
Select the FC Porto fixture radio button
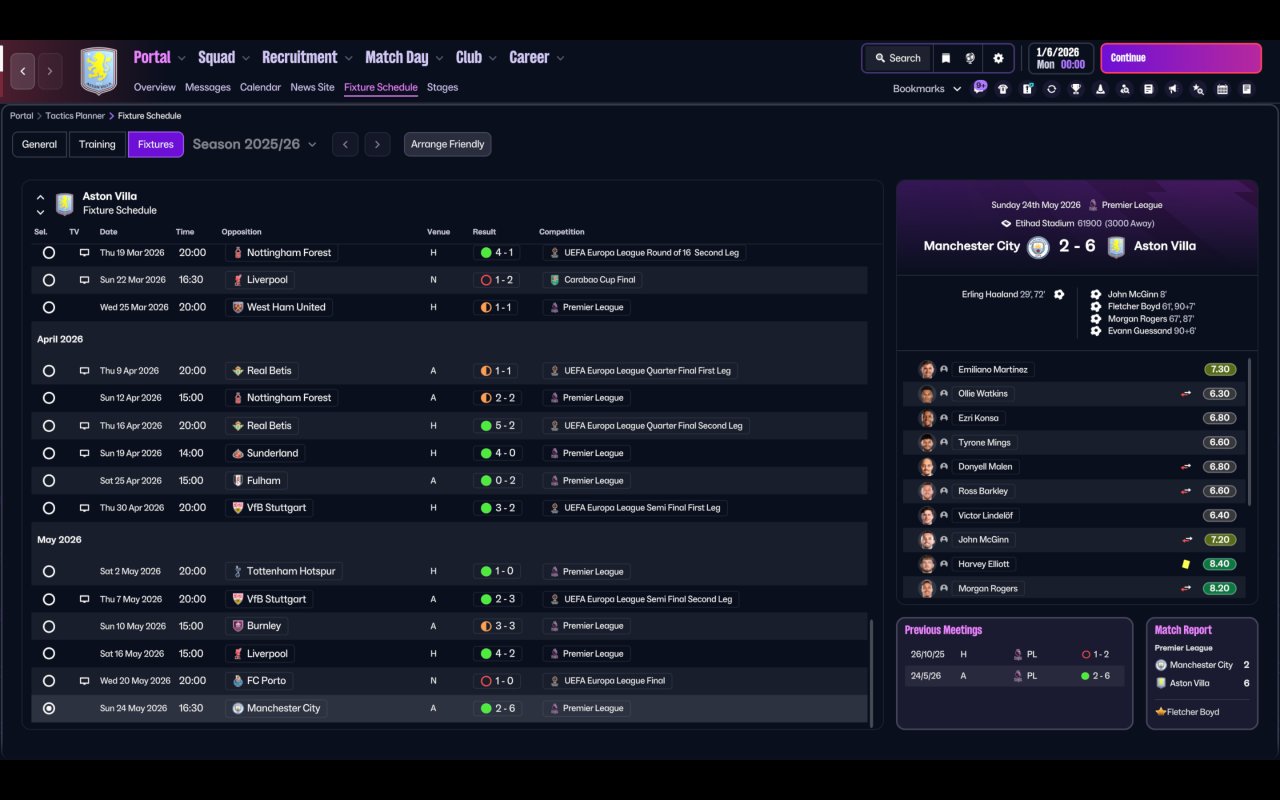pyautogui.click(x=49, y=681)
